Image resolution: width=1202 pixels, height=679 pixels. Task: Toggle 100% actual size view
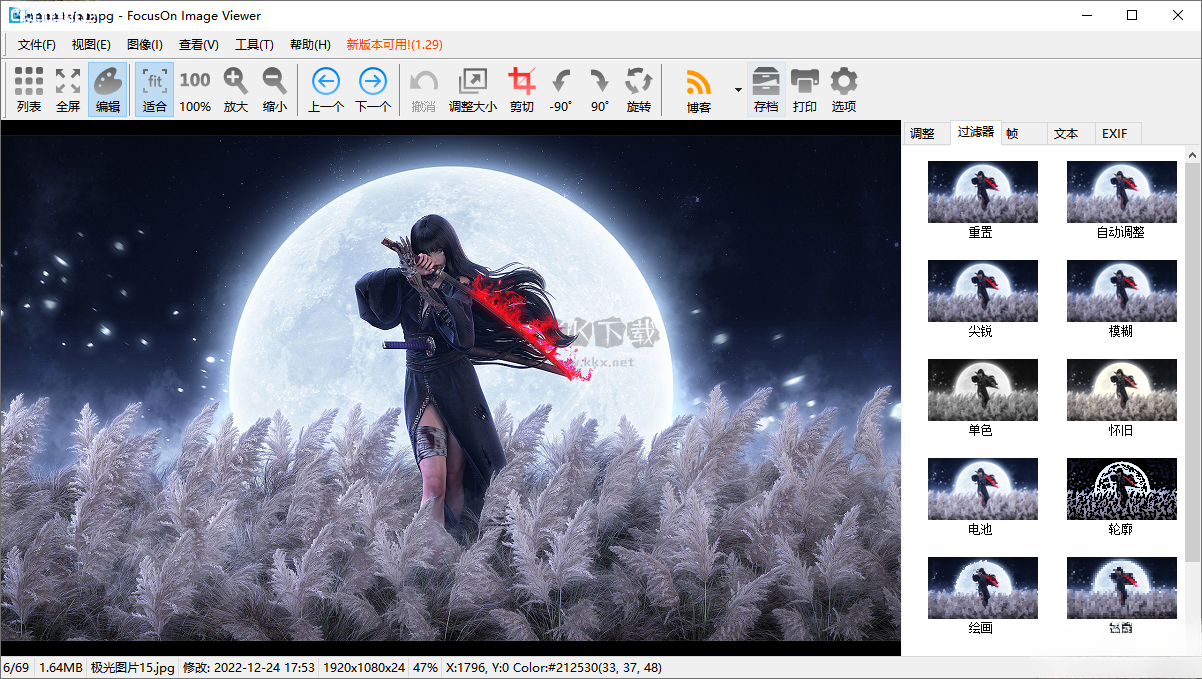click(x=195, y=90)
